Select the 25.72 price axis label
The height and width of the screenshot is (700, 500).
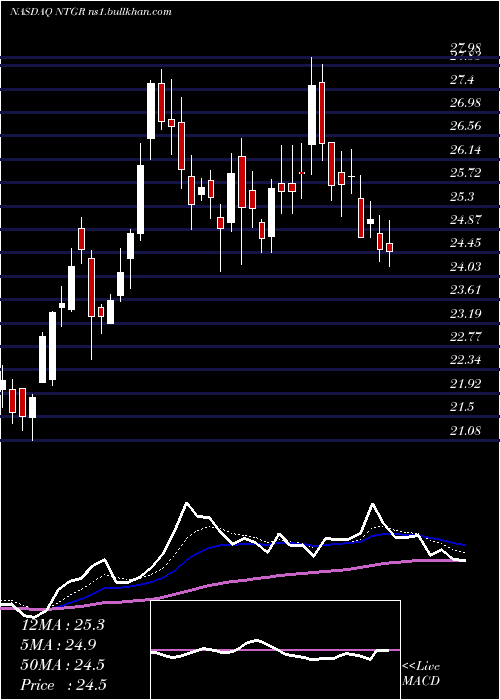point(466,173)
